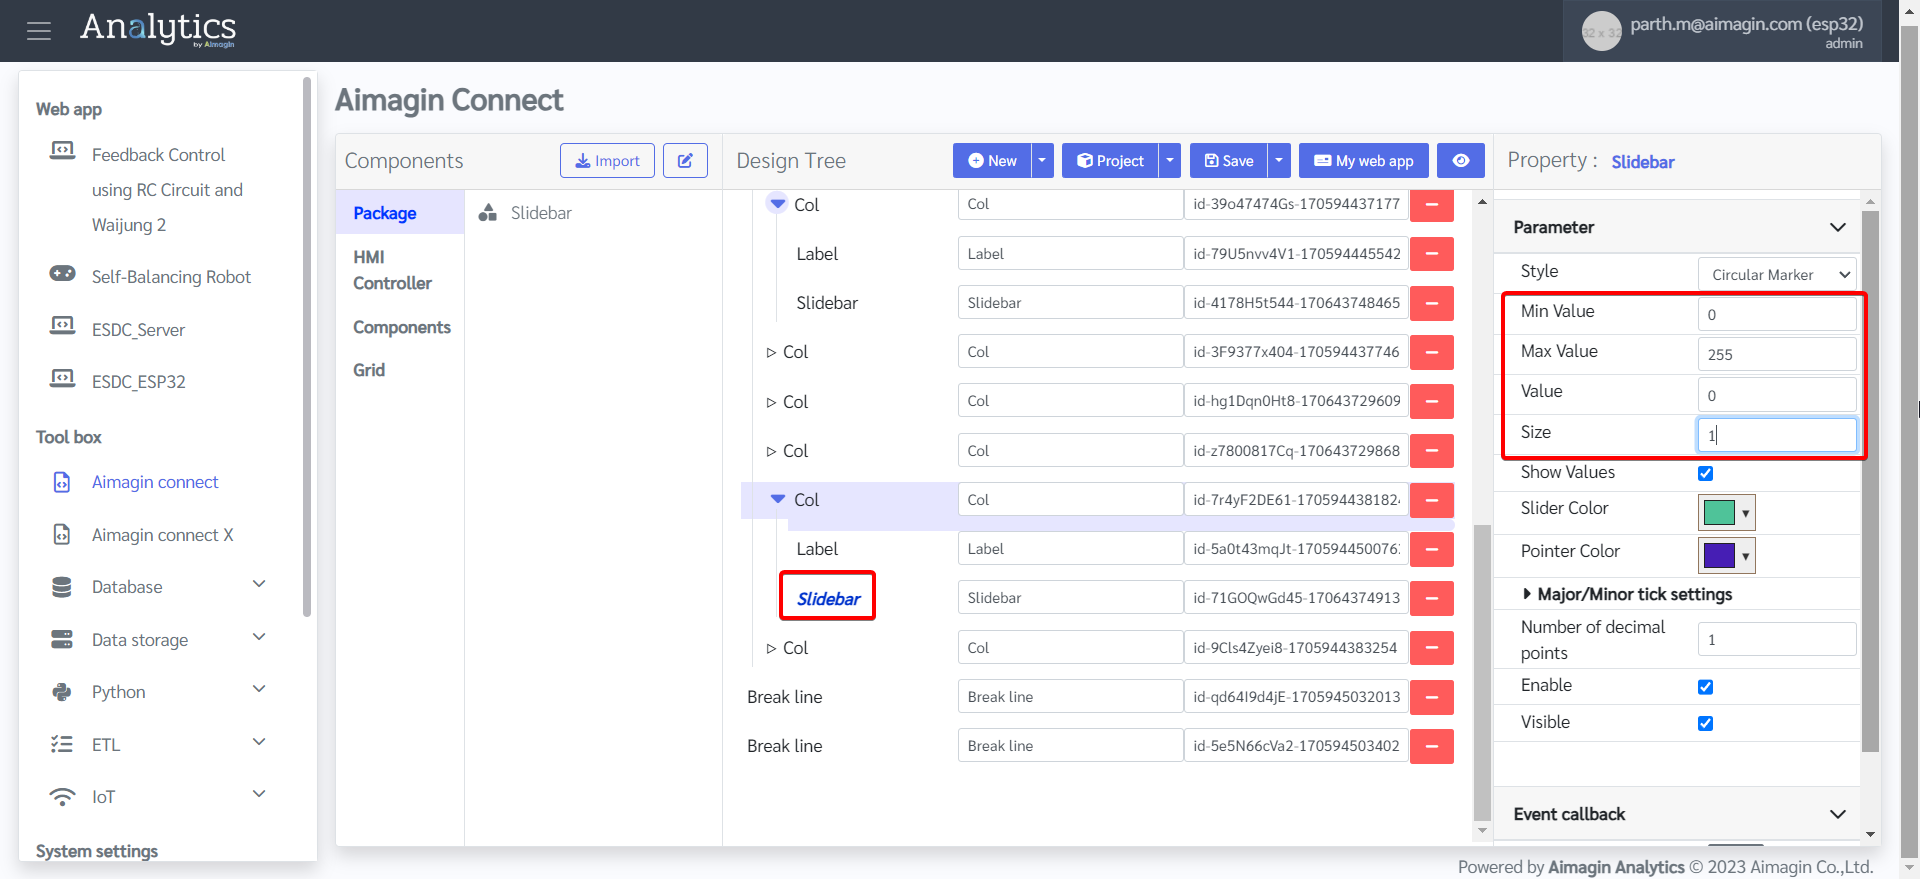This screenshot has width=1920, height=879.
Task: Click the edit components pencil icon button
Action: [685, 161]
